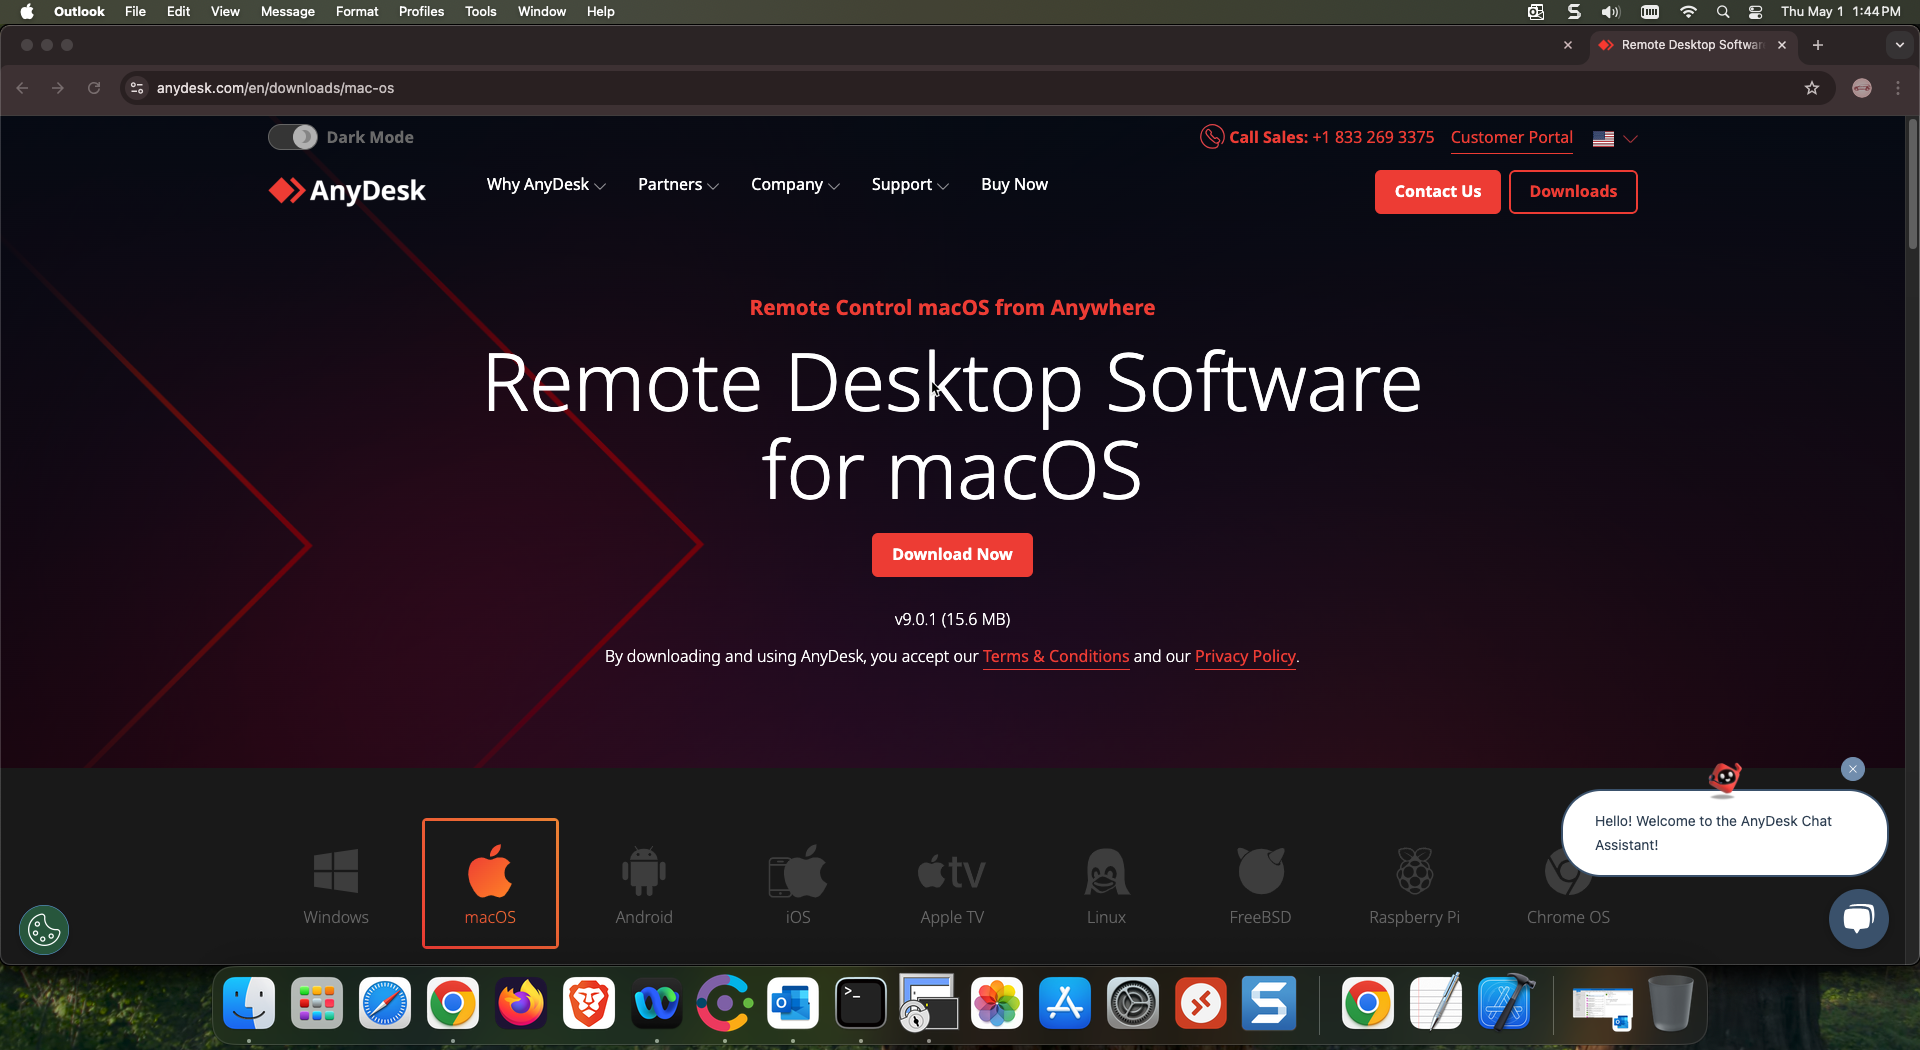Open the File menu
1920x1050 pixels.
(135, 12)
